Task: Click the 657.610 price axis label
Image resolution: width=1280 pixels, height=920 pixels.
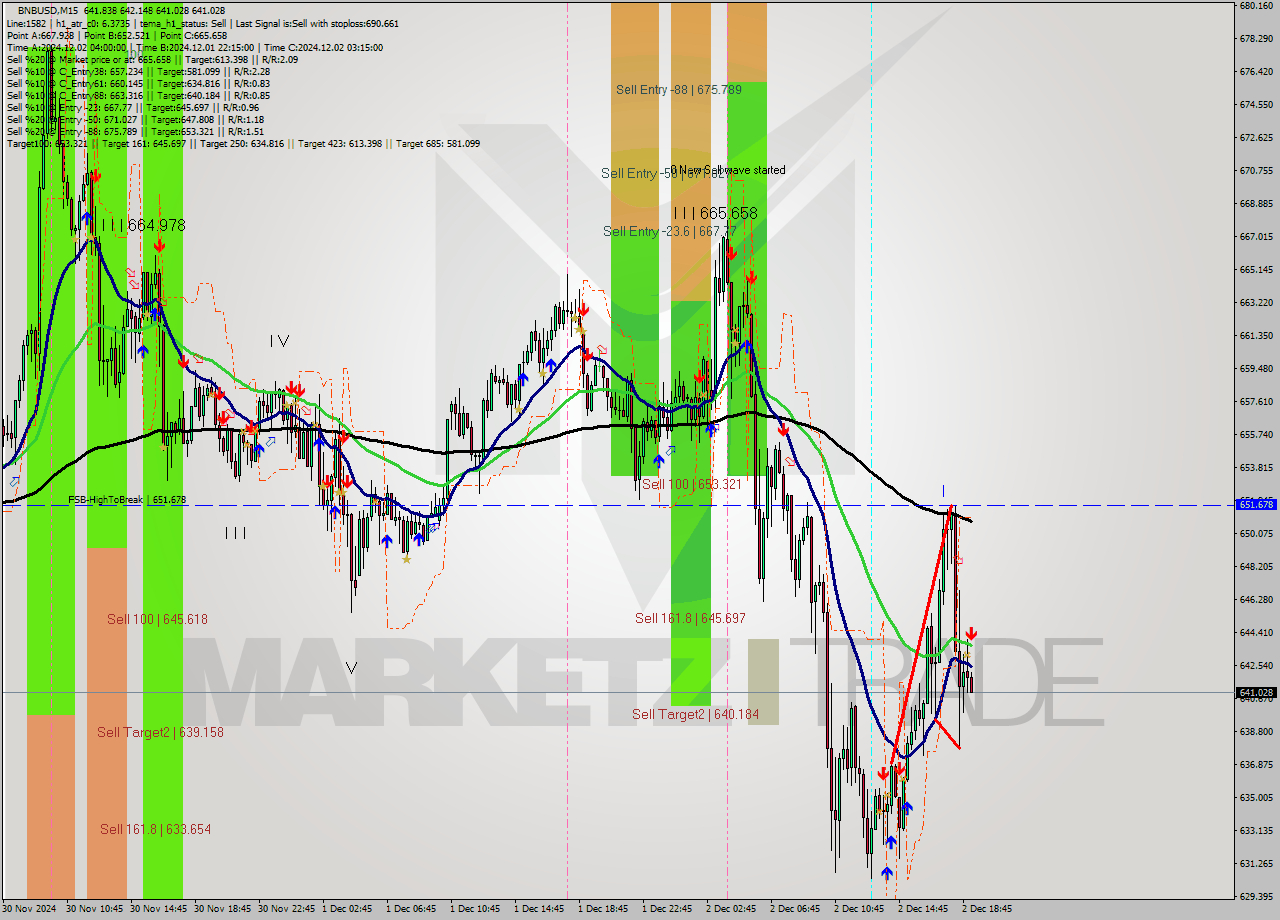Action: pyautogui.click(x=1256, y=402)
